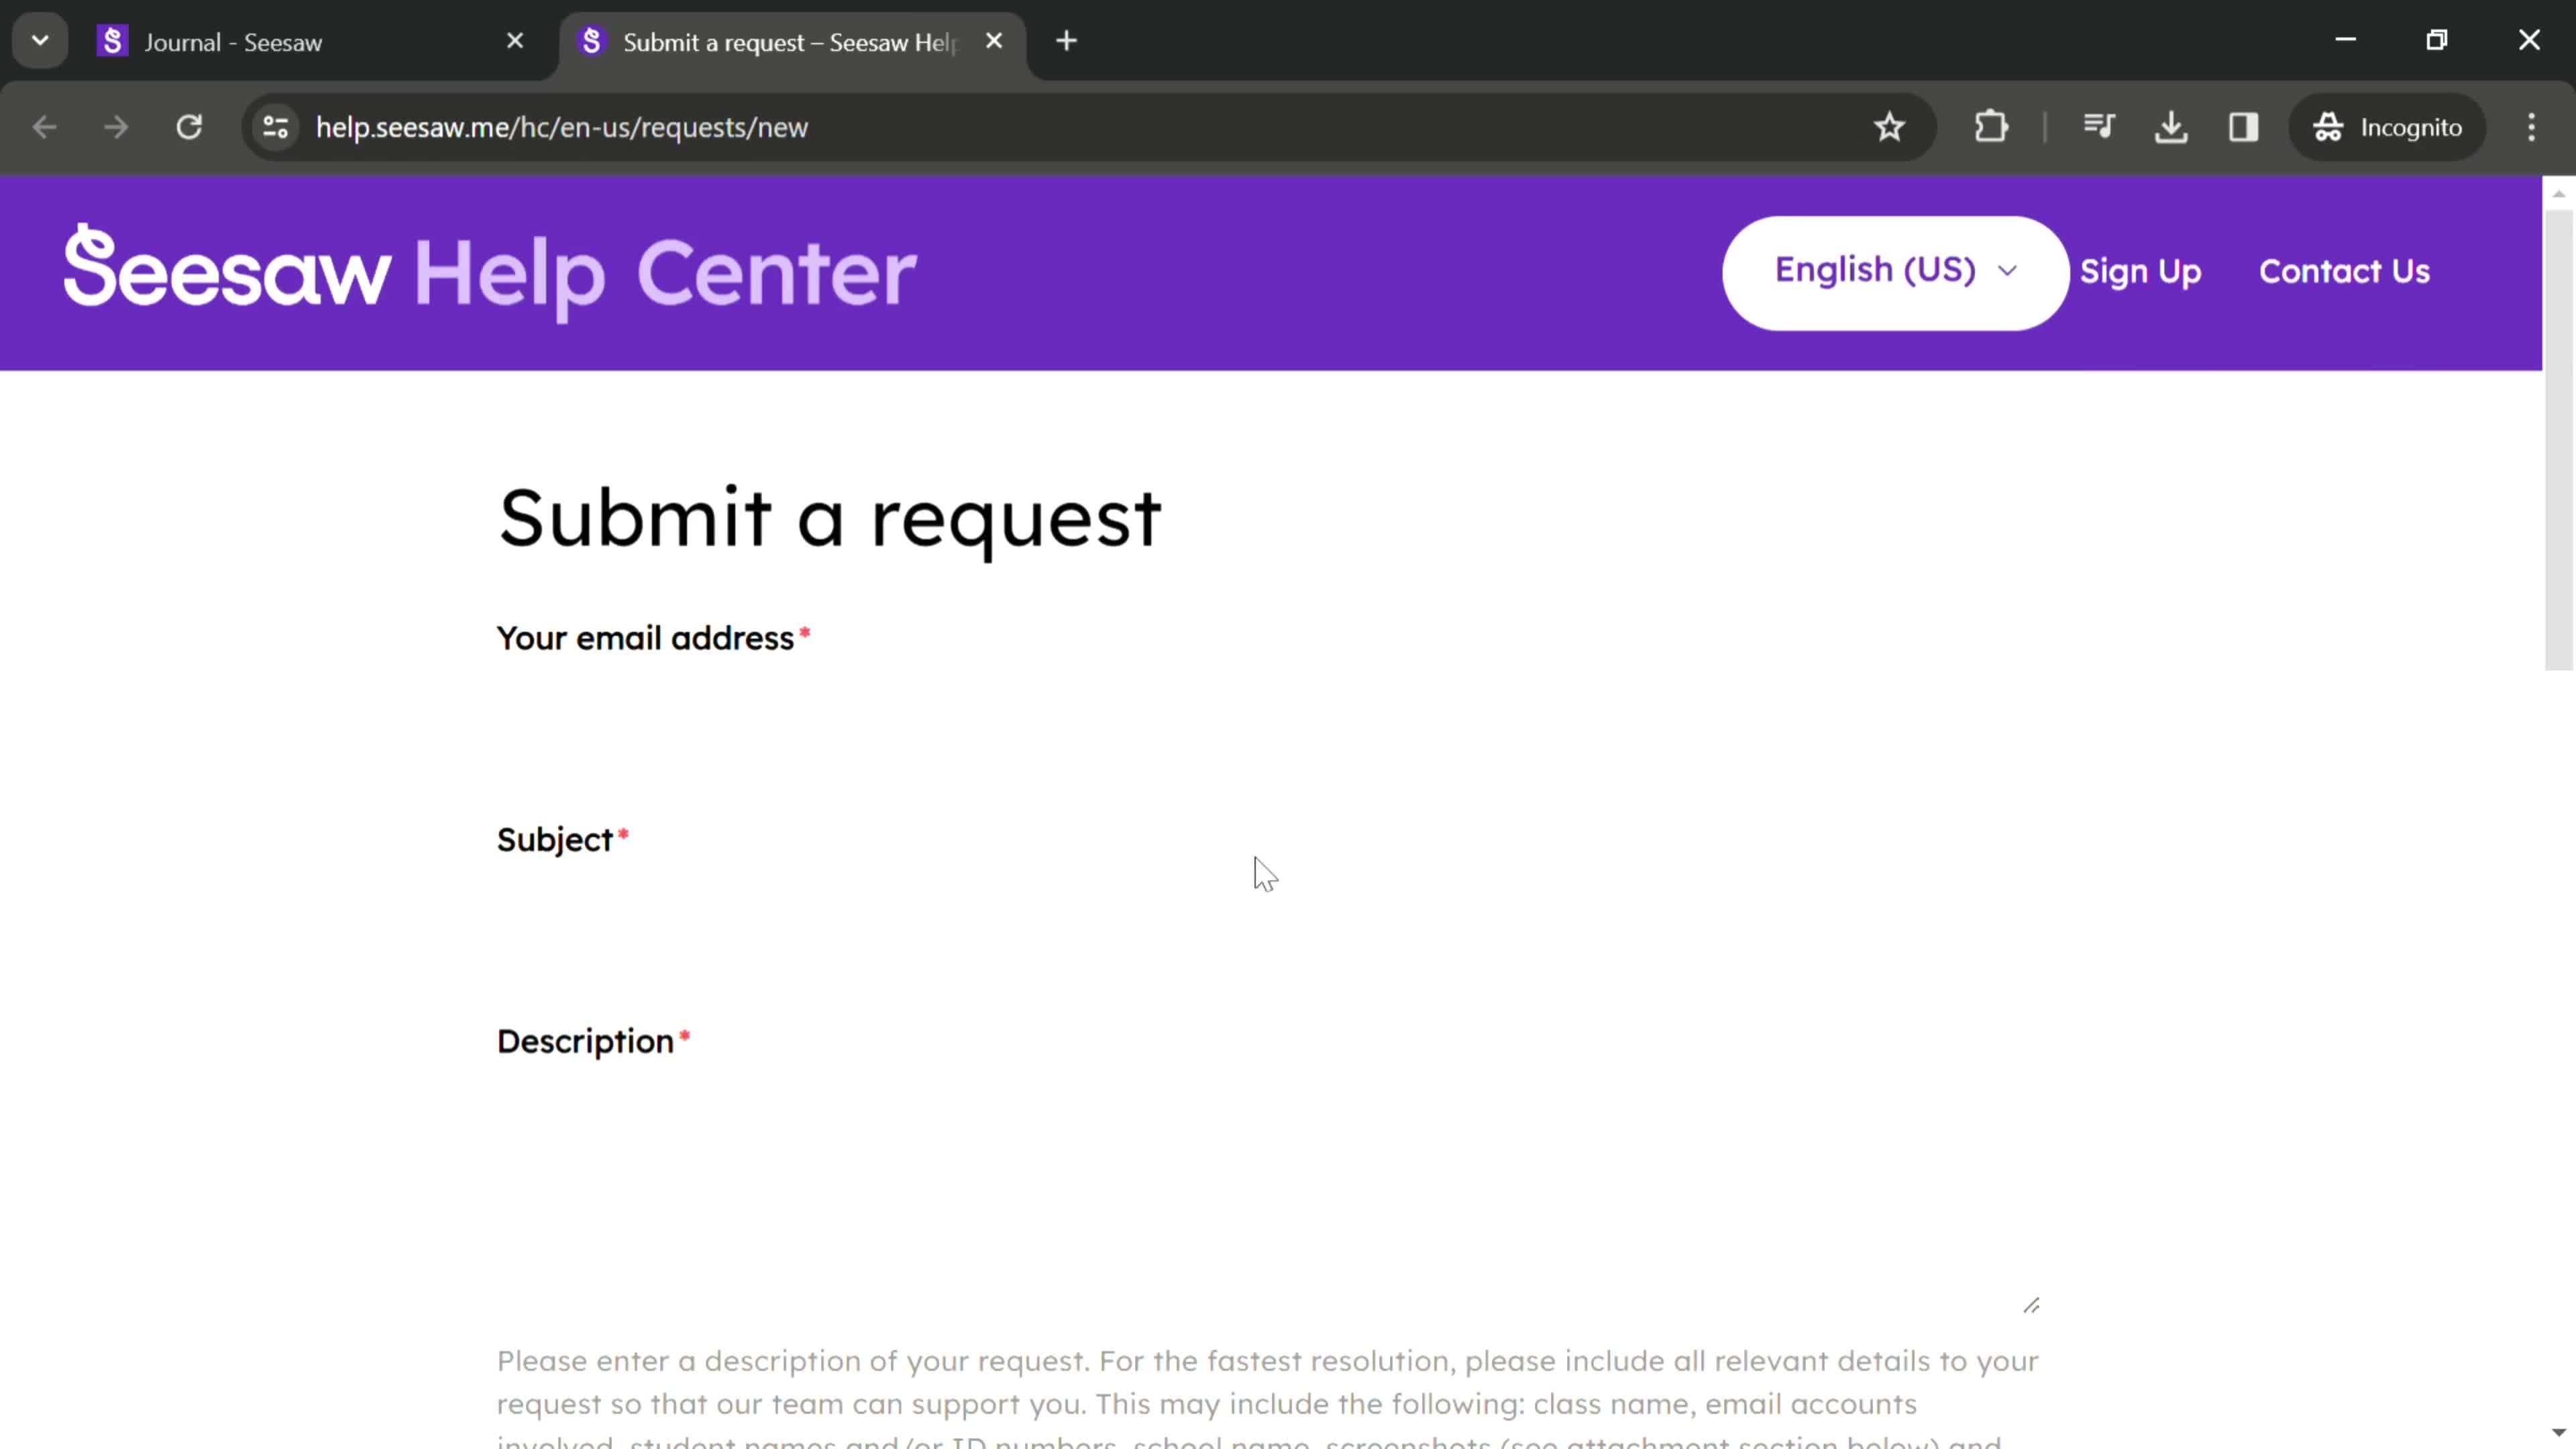Image resolution: width=2576 pixels, height=1449 pixels.
Task: Click the description resize handle
Action: click(2031, 1305)
